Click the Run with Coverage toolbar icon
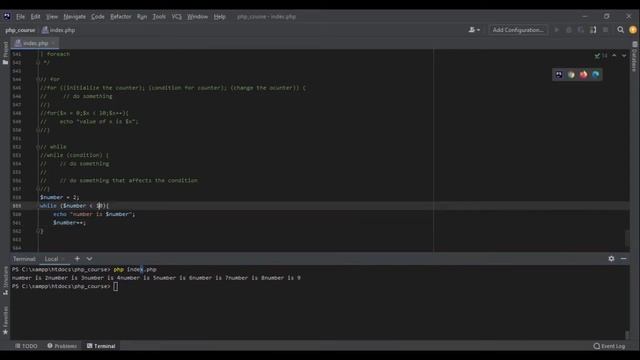 (x=581, y=30)
